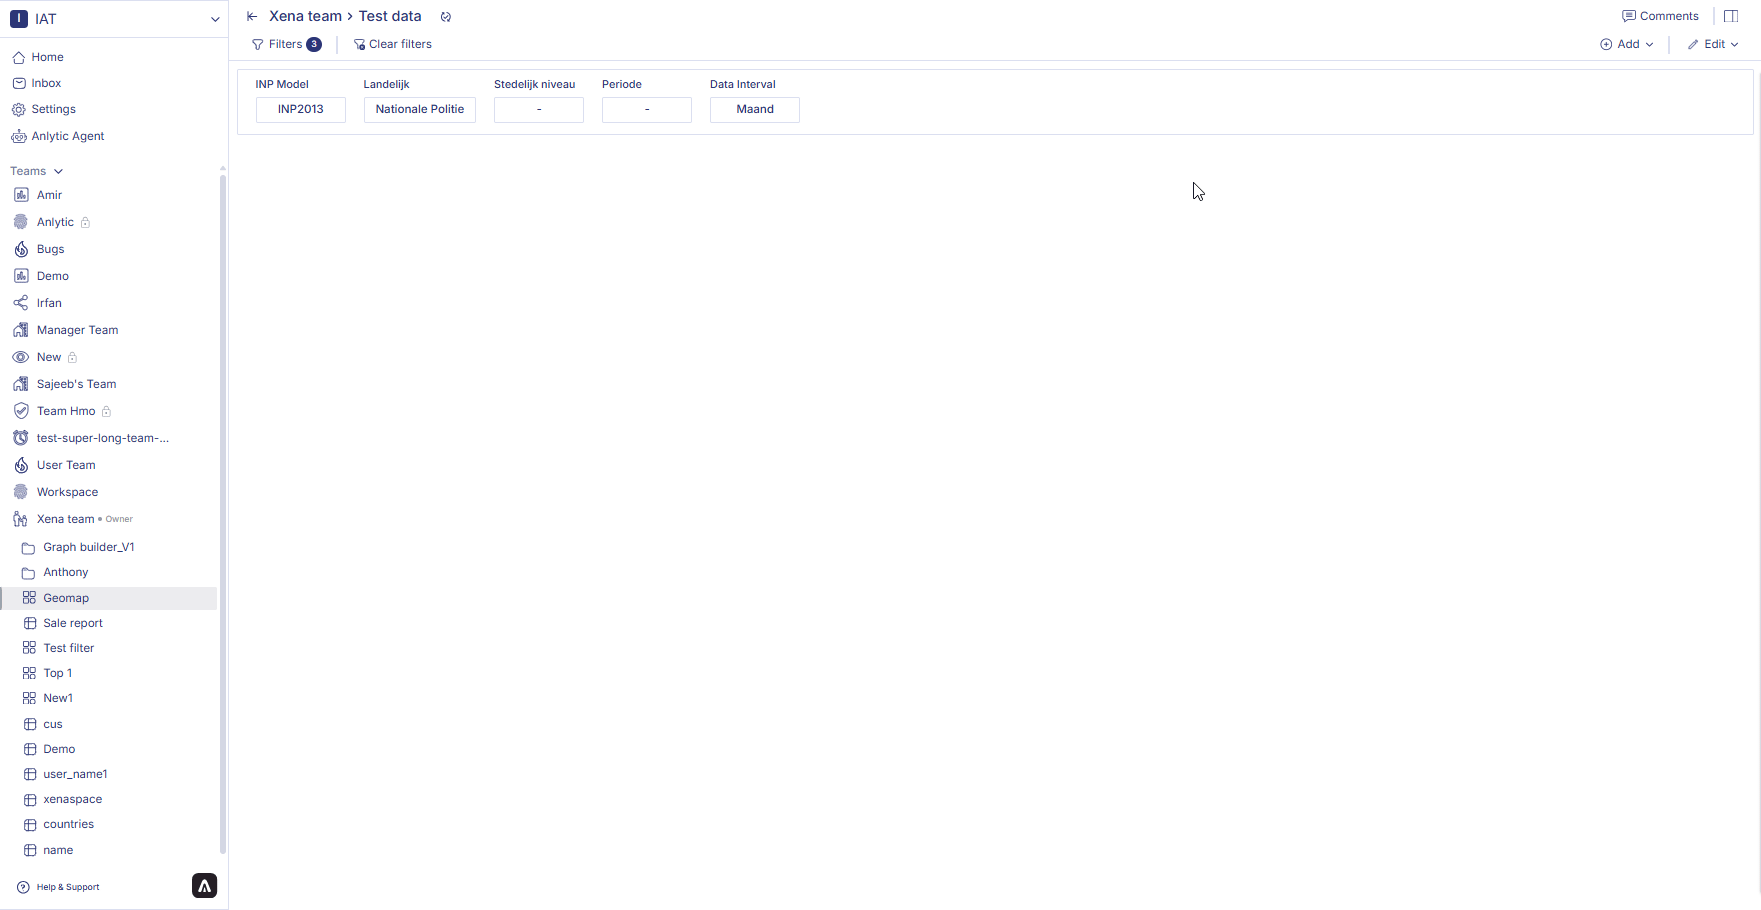Open the IAT workspace switcher dropdown
This screenshot has width=1761, height=910.
tap(214, 19)
